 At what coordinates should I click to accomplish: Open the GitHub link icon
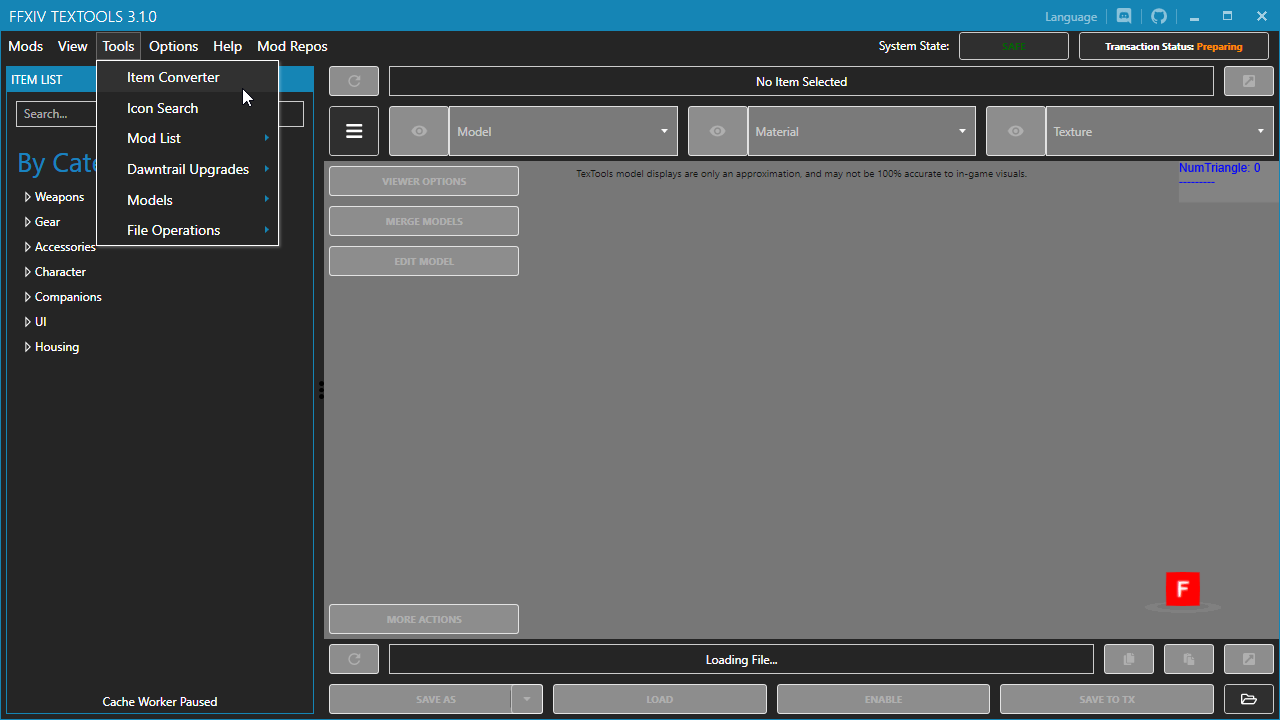[x=1159, y=16]
